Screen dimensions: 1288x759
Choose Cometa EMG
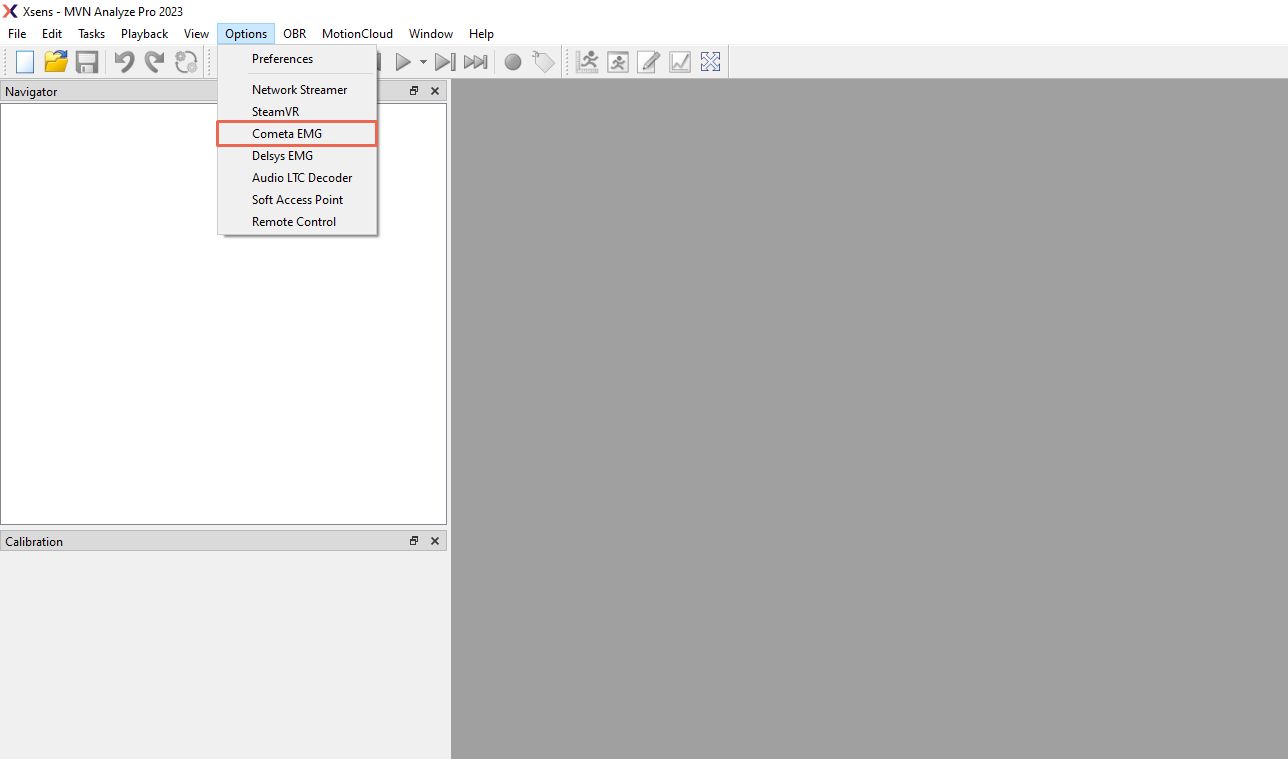point(297,134)
